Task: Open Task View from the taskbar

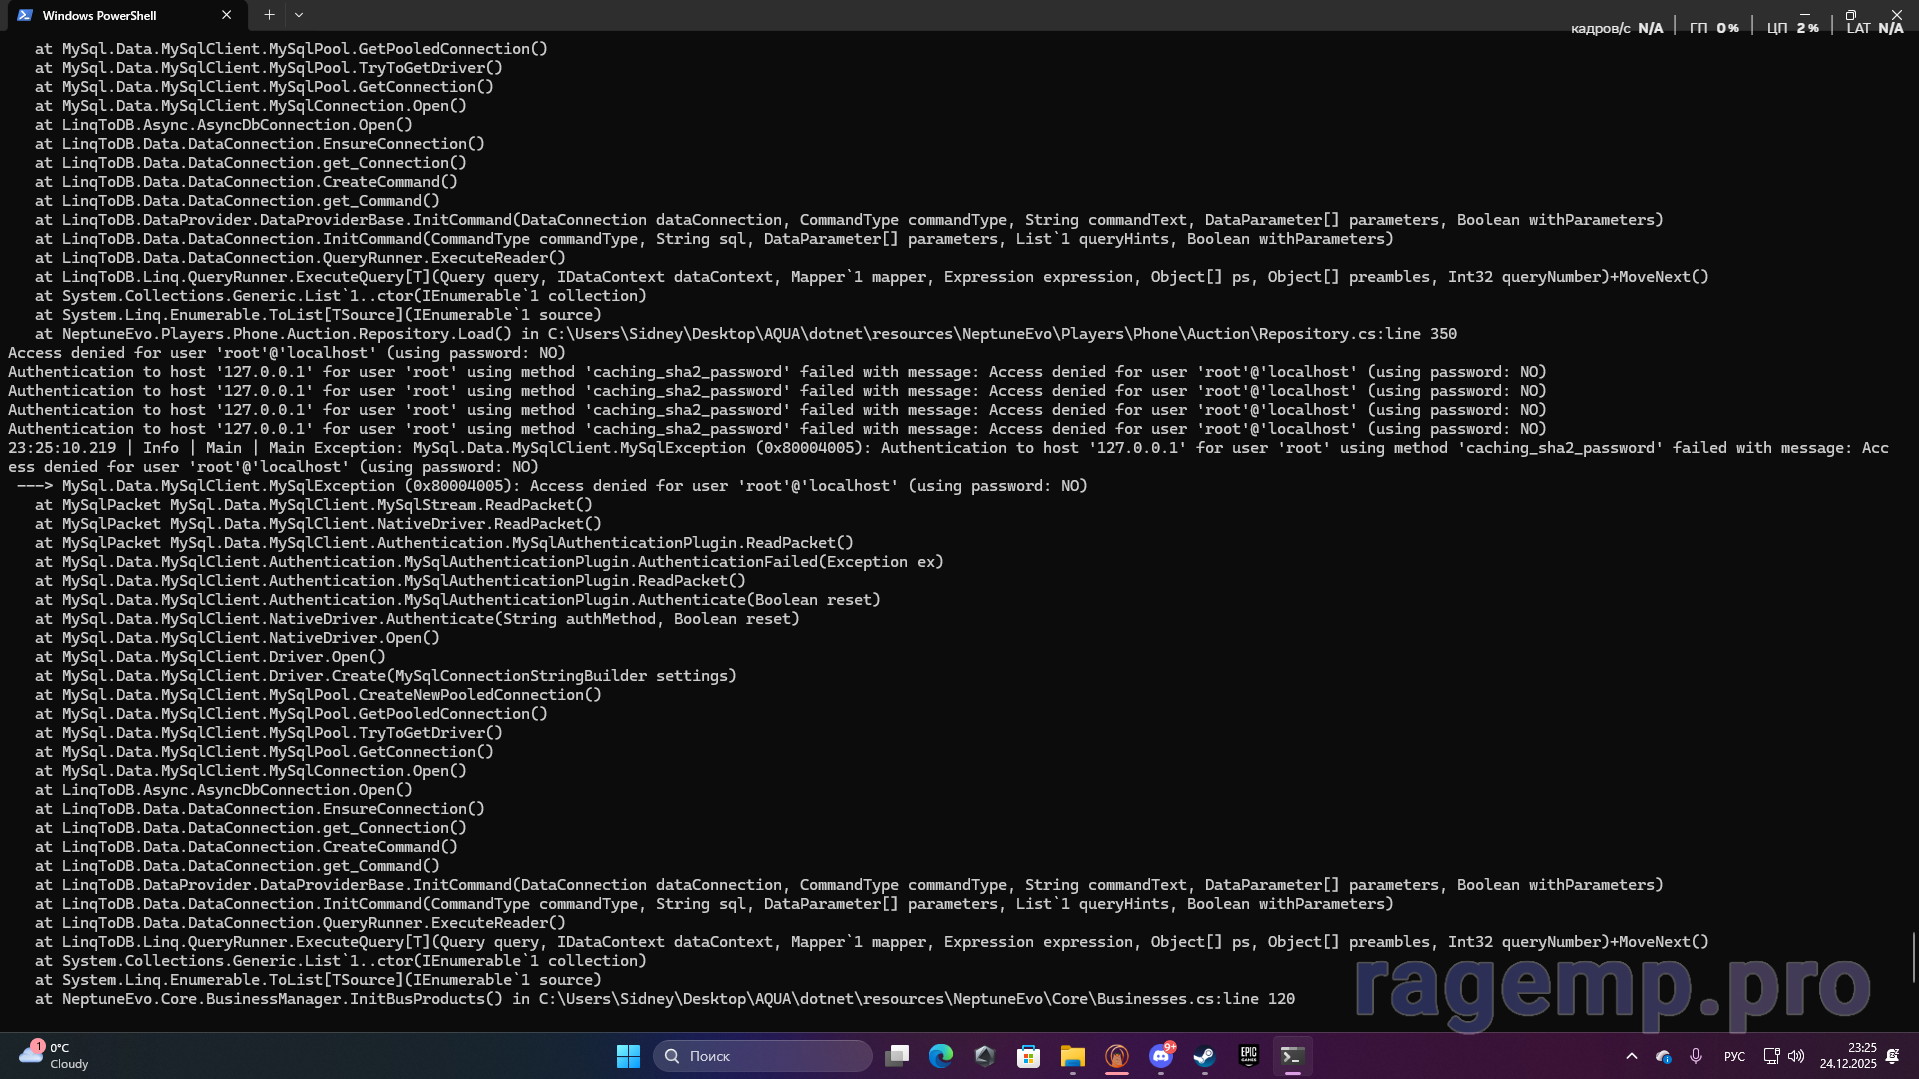Action: click(897, 1056)
